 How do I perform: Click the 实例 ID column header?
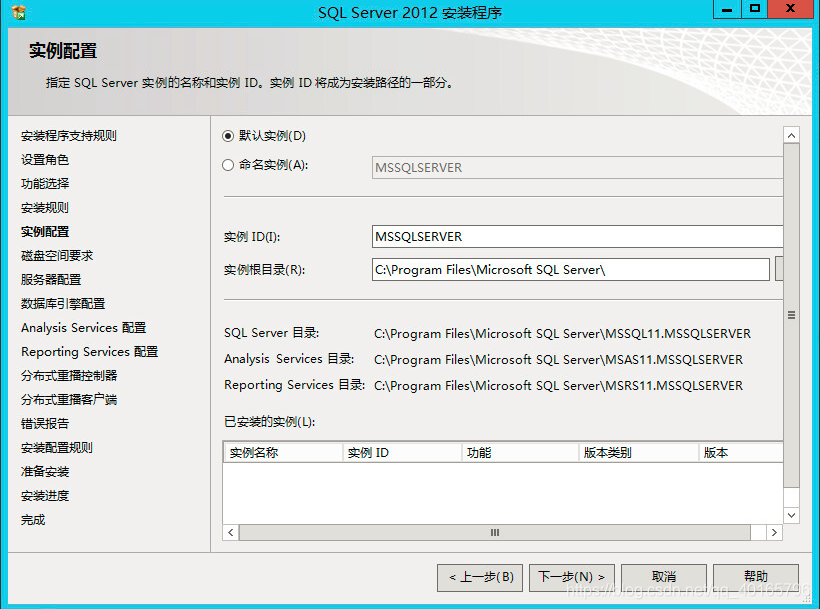tap(402, 453)
